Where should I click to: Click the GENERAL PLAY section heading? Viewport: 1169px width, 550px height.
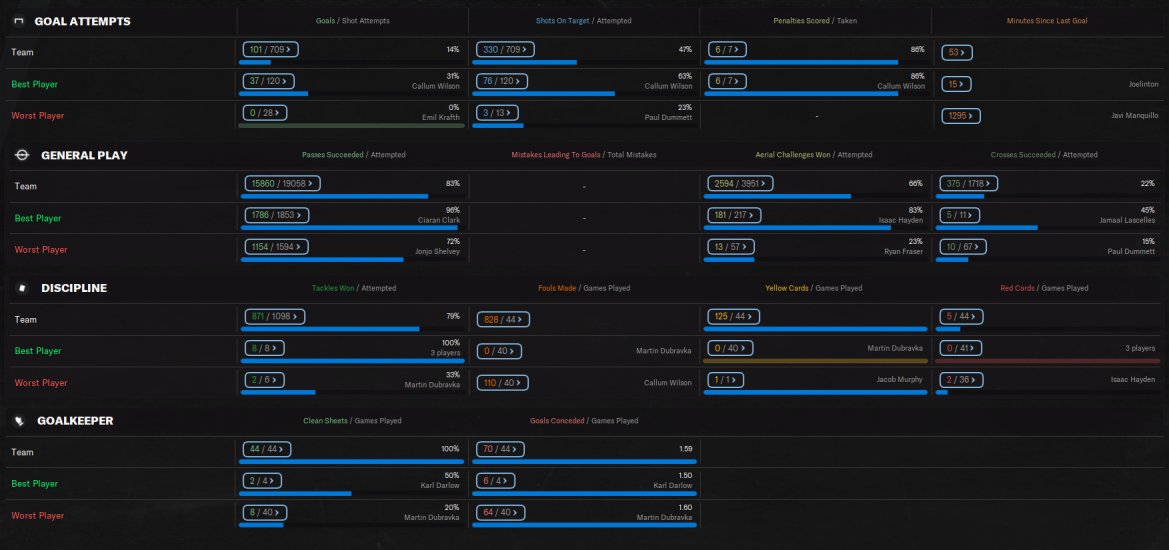coord(84,155)
